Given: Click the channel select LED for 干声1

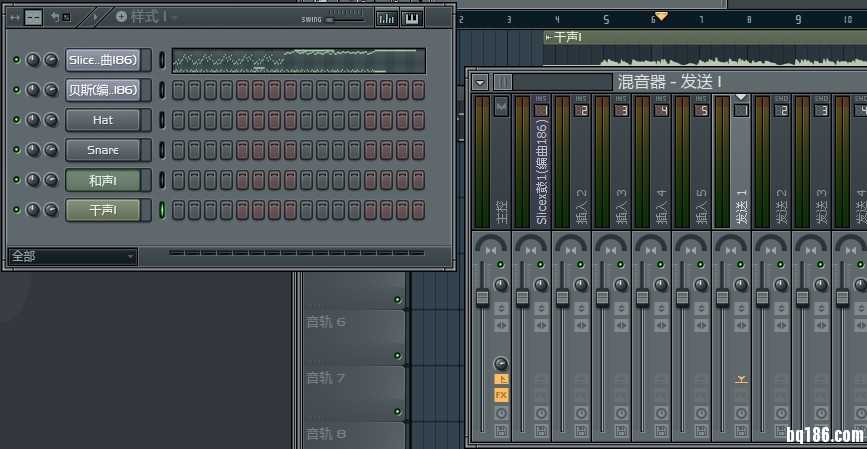Looking at the screenshot, I should coord(162,210).
